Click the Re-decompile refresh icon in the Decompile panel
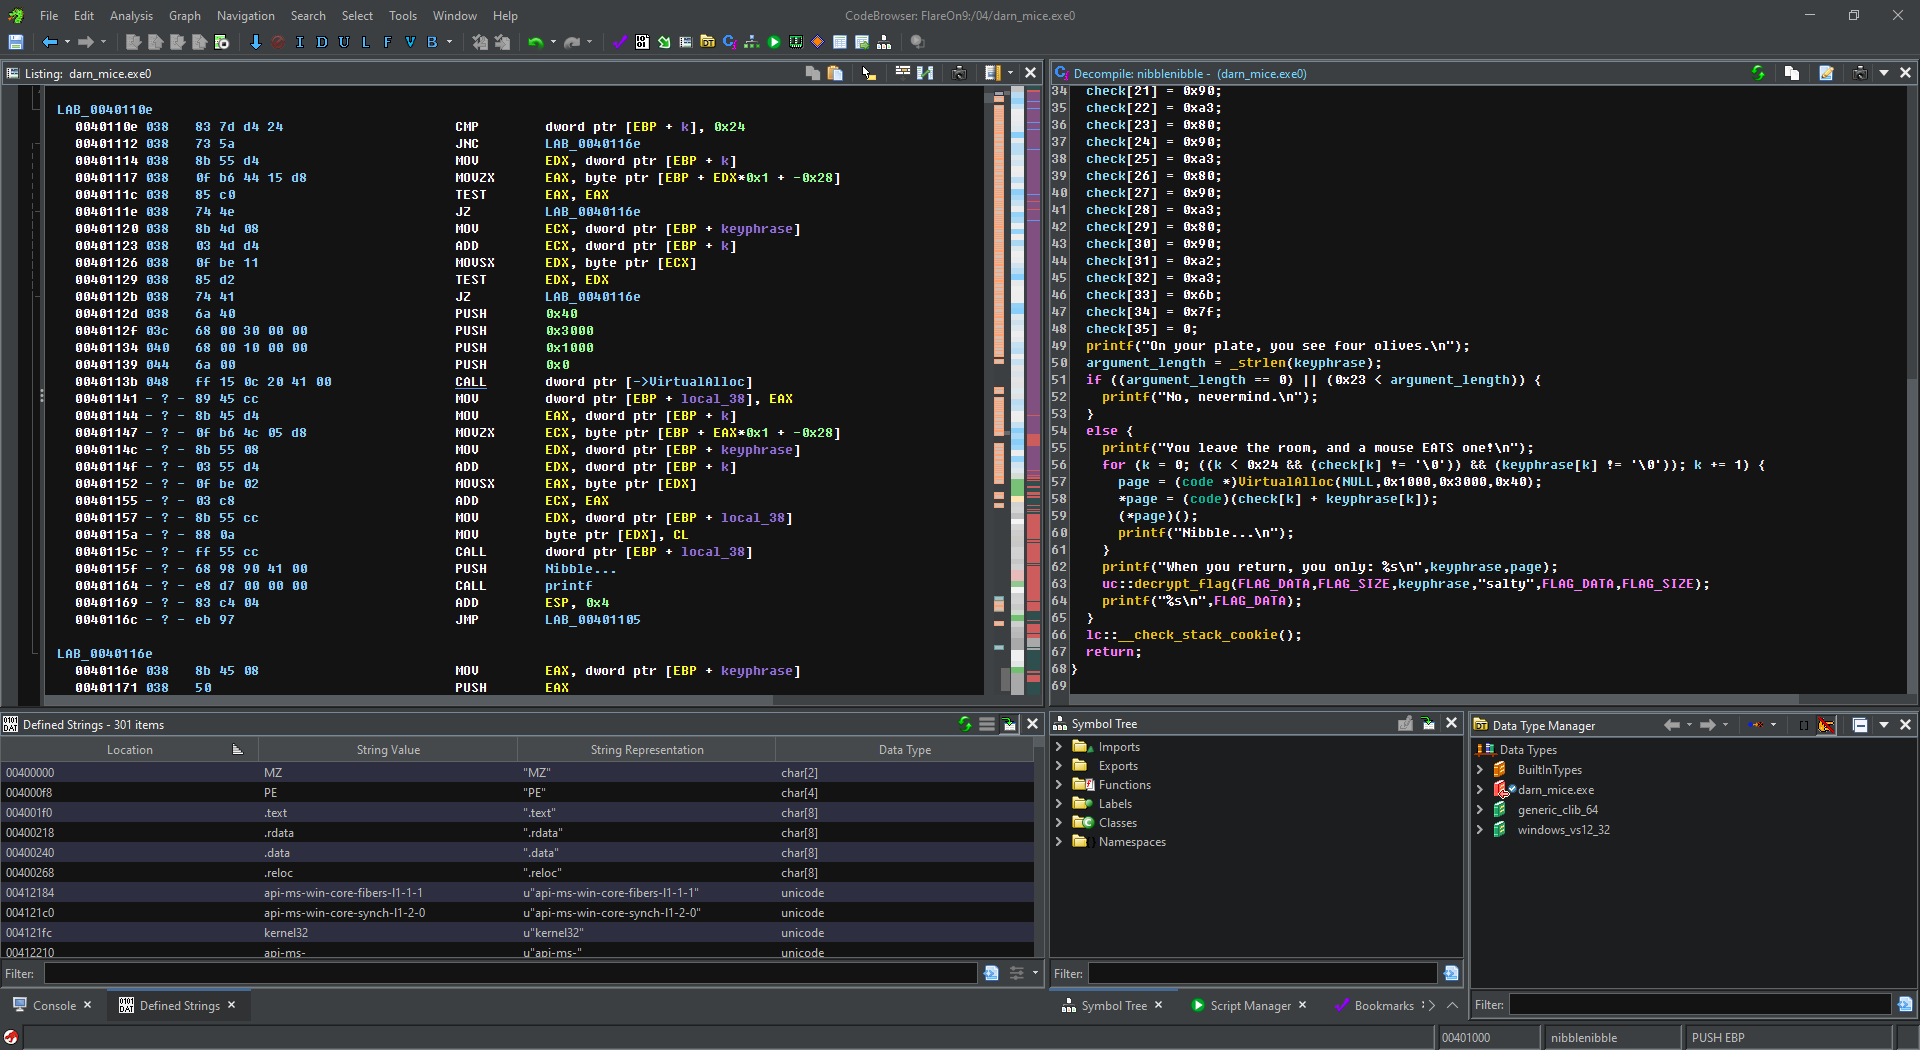The image size is (1920, 1050). [x=1758, y=73]
